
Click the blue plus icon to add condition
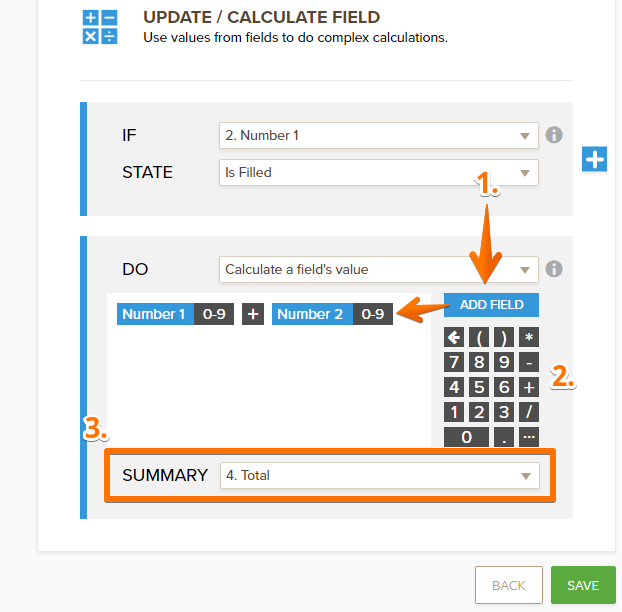[595, 159]
